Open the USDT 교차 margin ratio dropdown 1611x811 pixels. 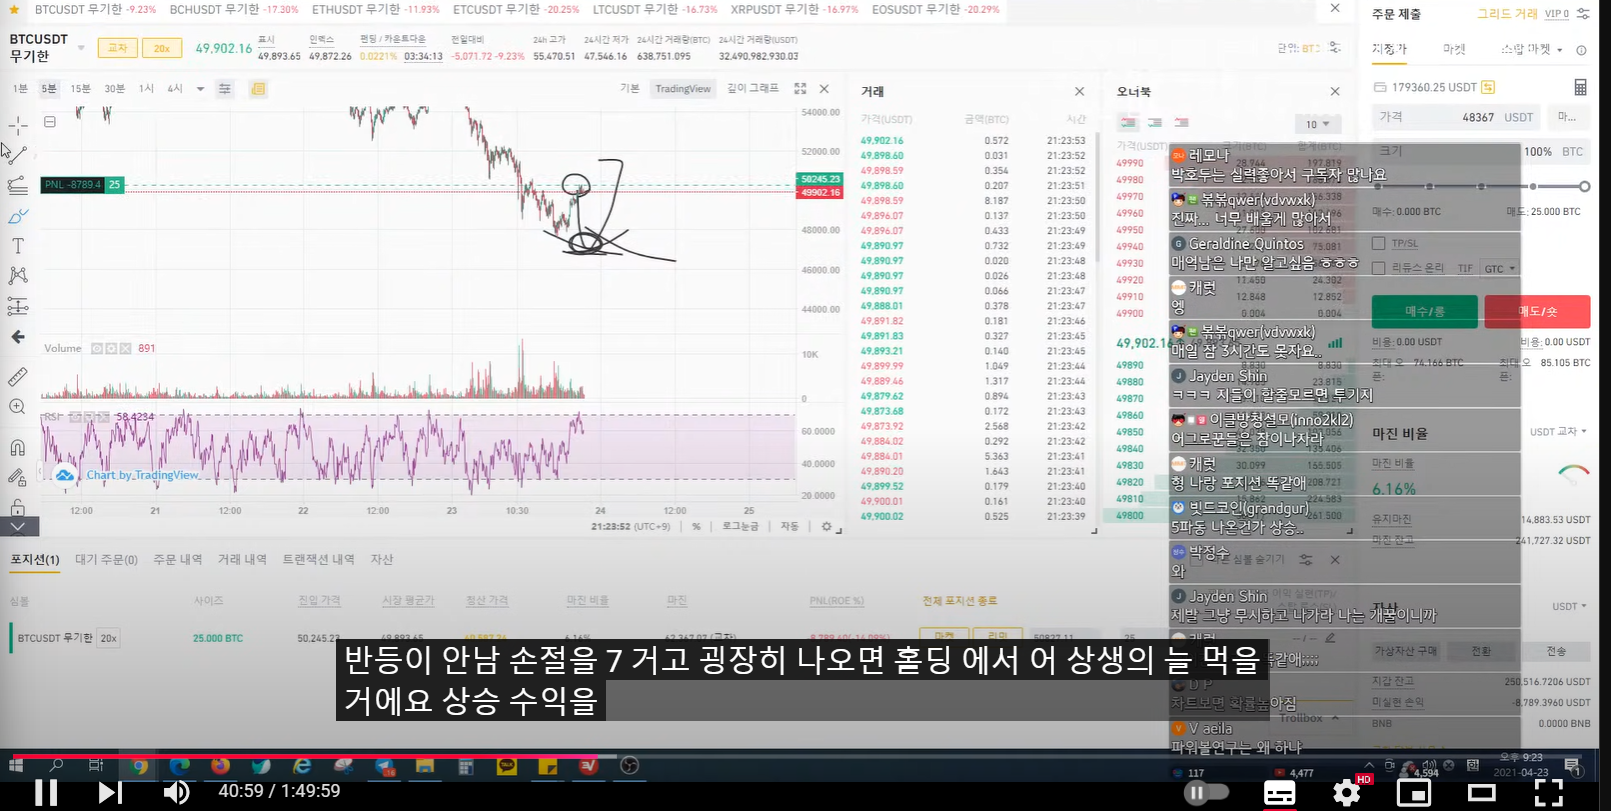point(1558,432)
